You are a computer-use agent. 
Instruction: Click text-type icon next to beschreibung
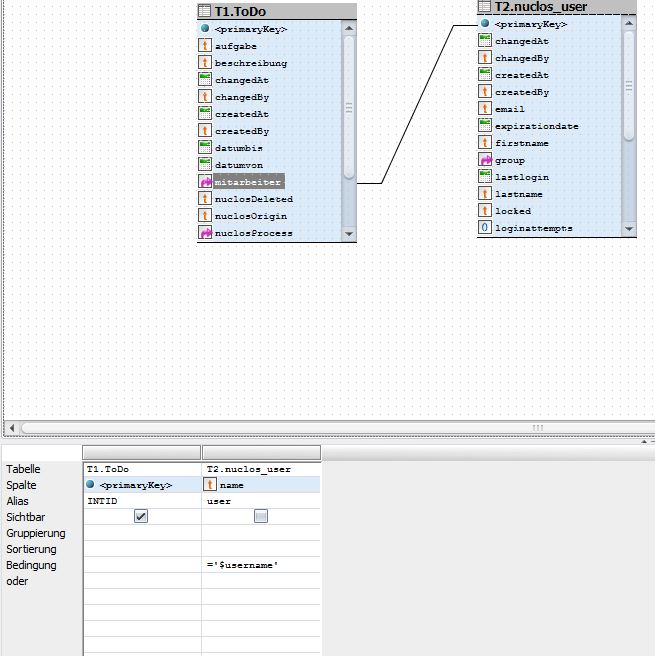[205, 62]
